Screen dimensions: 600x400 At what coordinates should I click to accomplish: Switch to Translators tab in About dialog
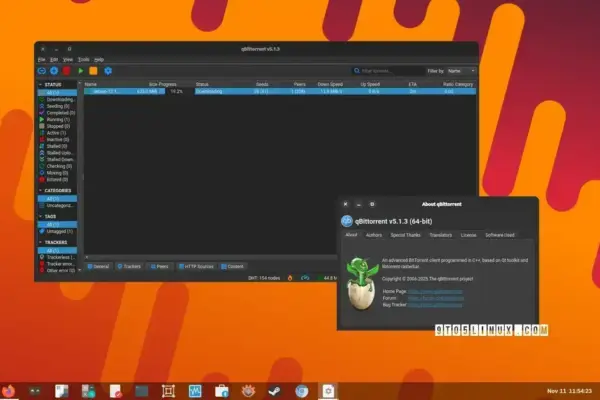(440, 235)
